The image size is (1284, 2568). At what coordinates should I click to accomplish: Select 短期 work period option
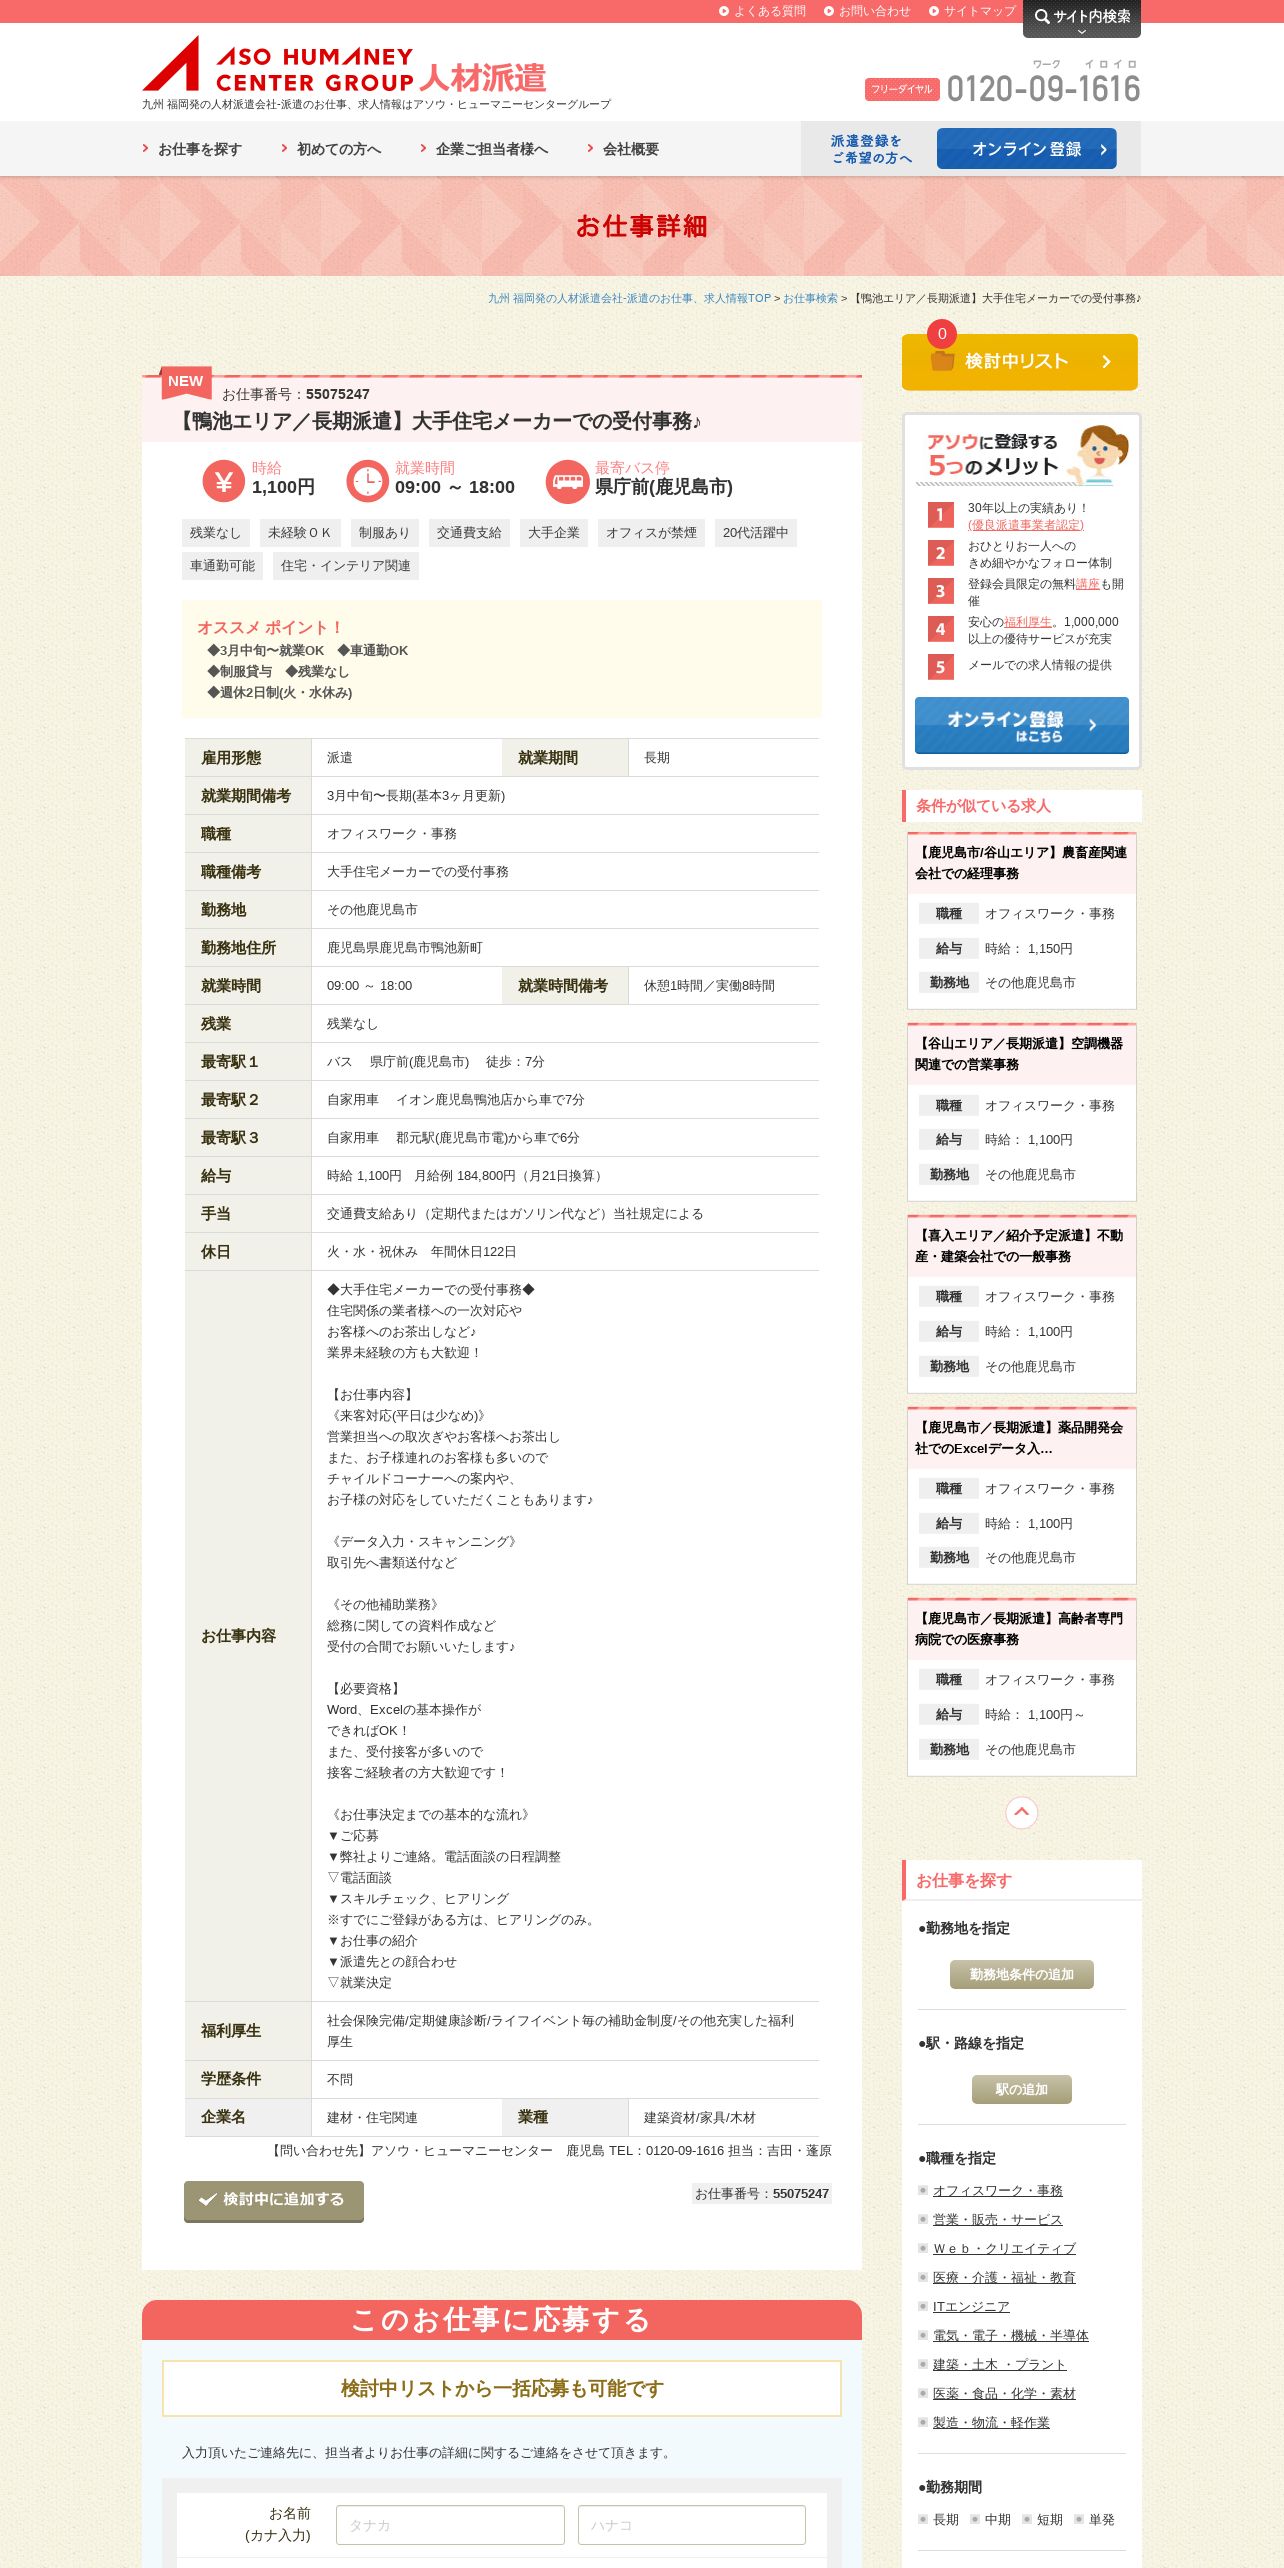click(x=1043, y=2519)
